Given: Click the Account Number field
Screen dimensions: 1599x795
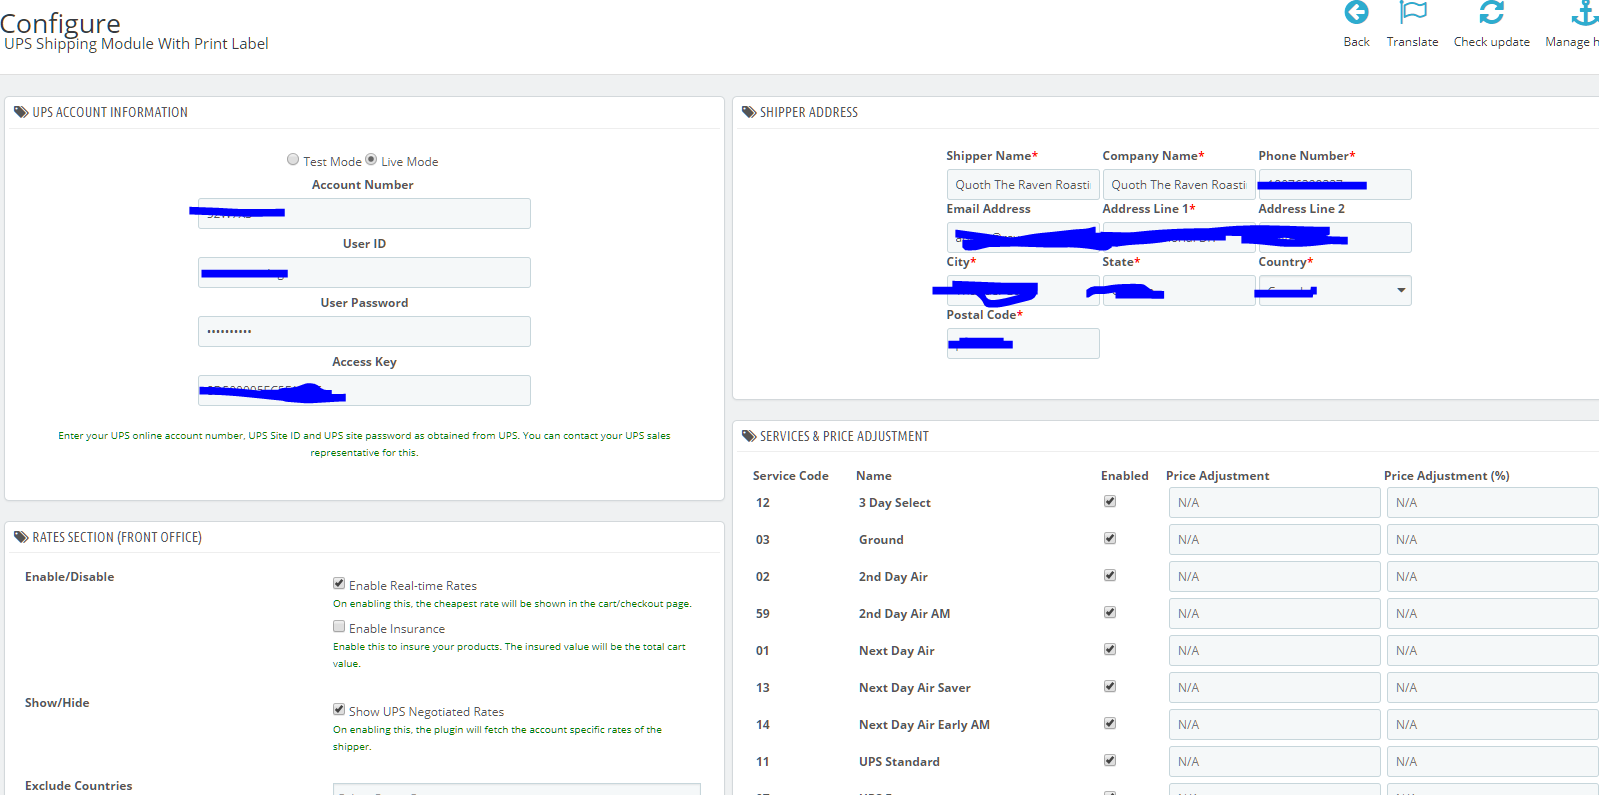Looking at the screenshot, I should pos(364,213).
